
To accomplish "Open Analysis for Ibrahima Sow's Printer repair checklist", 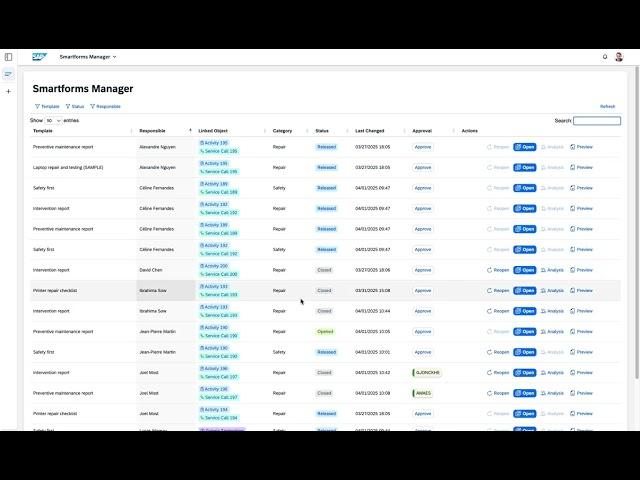I will pos(552,291).
